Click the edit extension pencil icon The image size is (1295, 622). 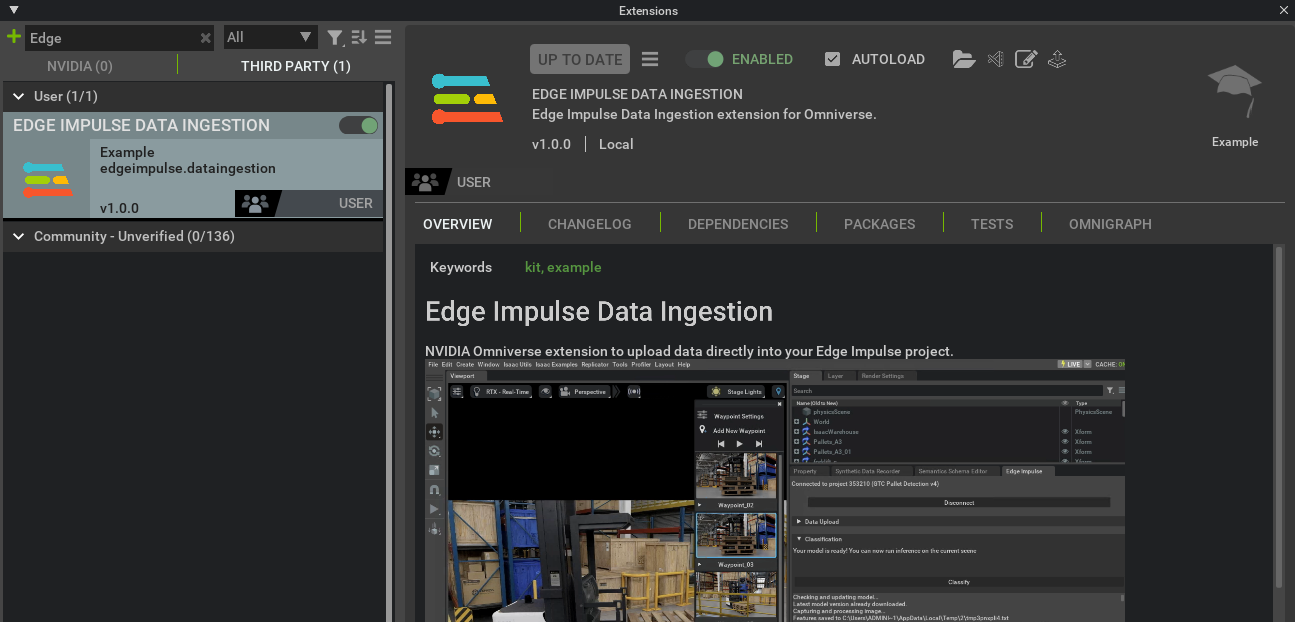1026,59
